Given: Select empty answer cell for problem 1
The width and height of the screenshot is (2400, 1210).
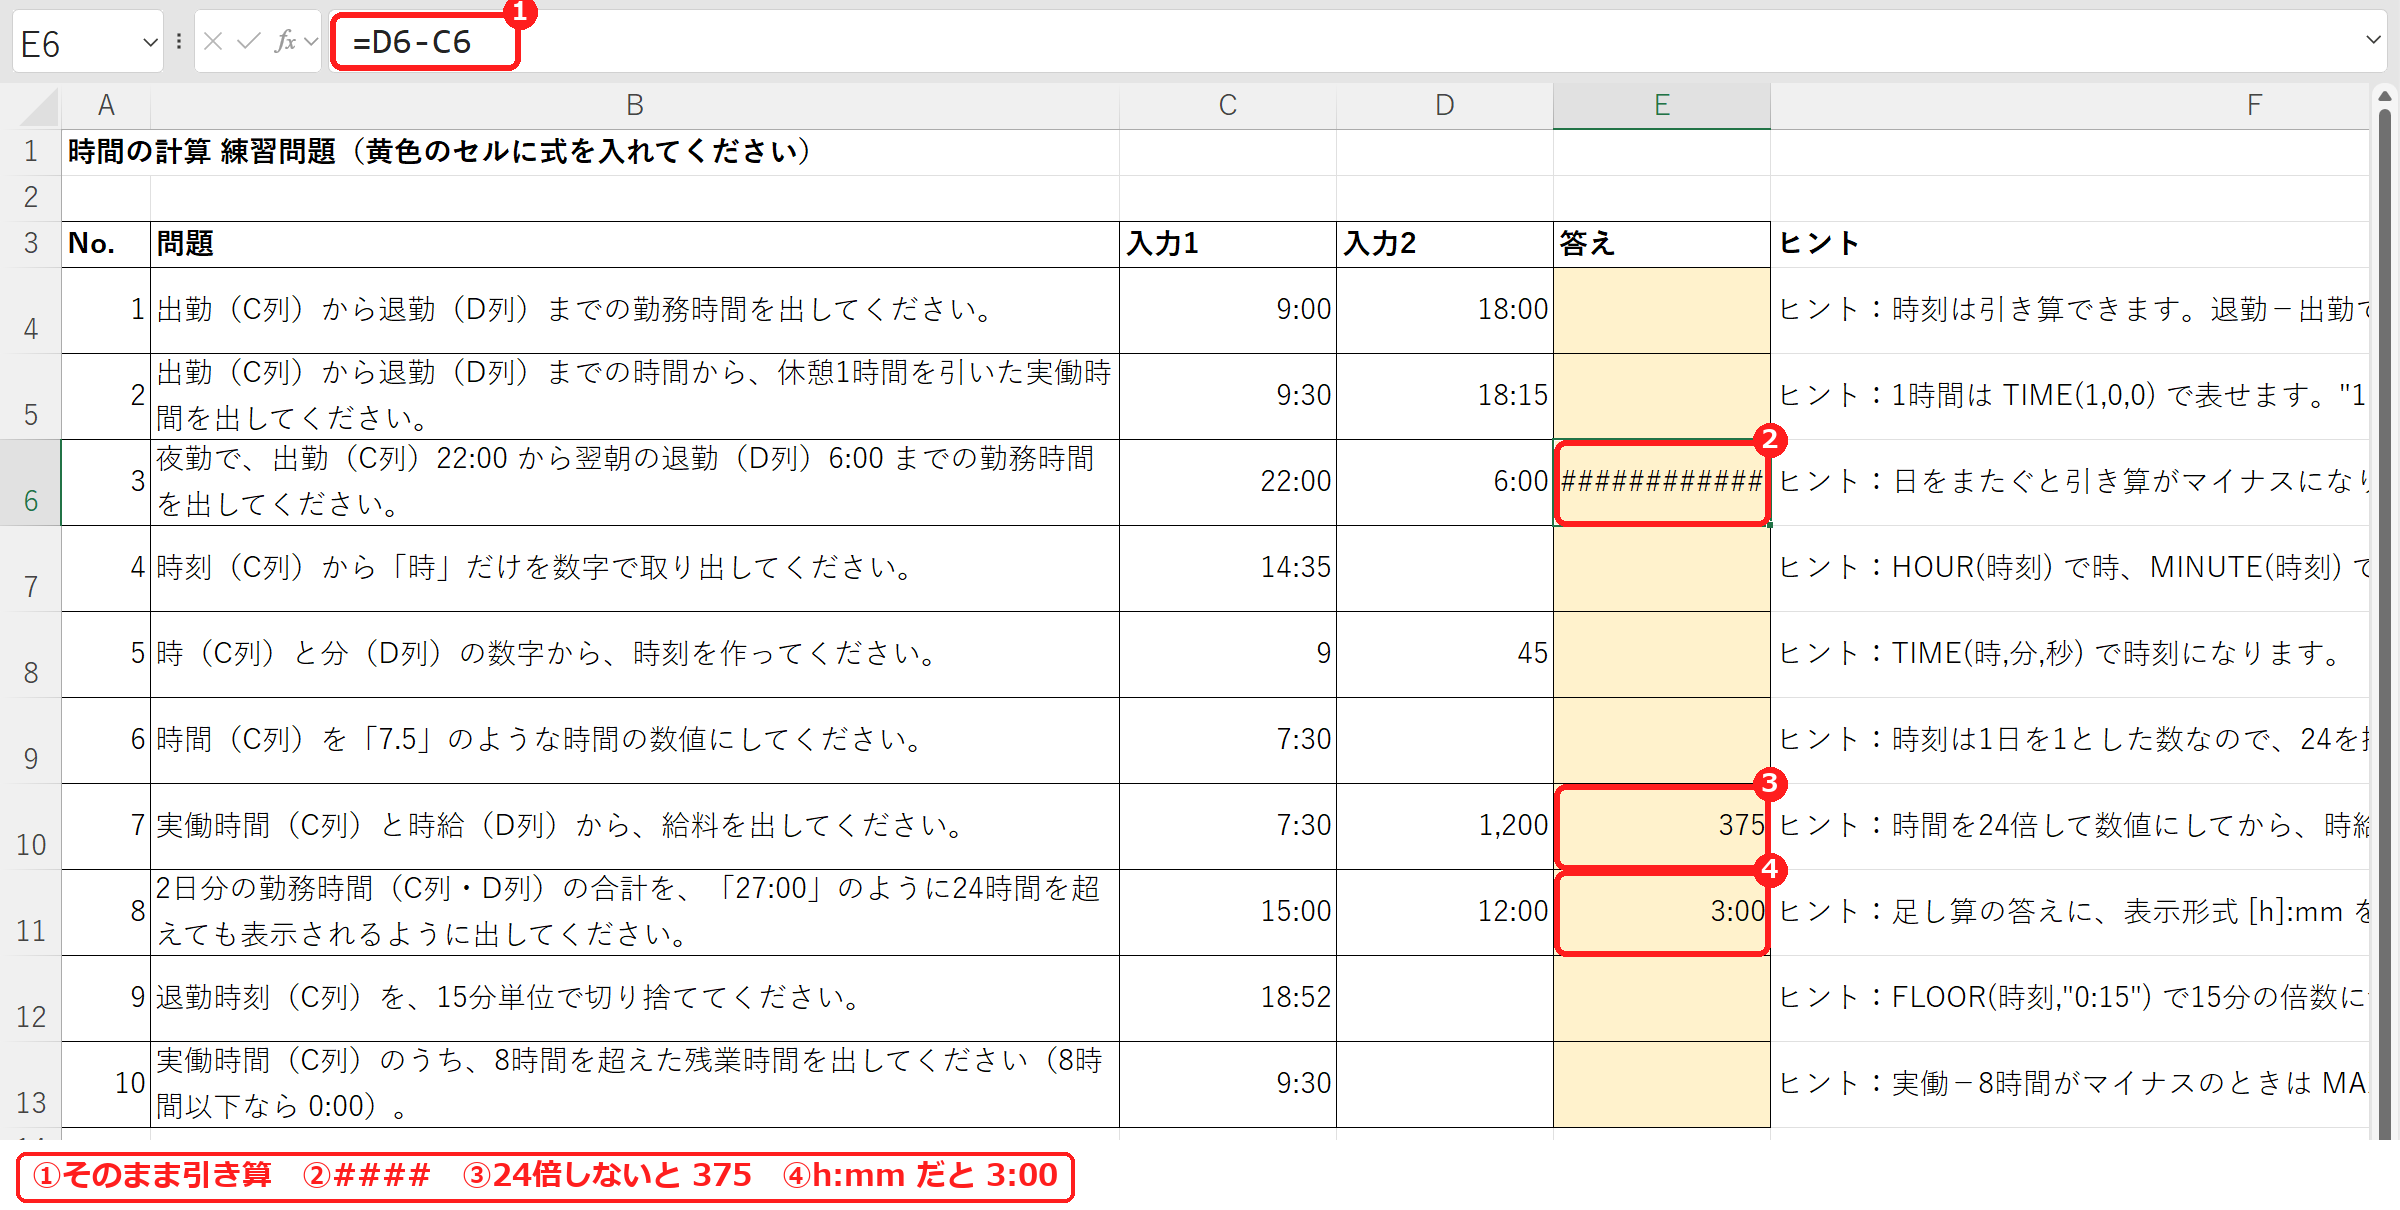Looking at the screenshot, I should click(1662, 311).
